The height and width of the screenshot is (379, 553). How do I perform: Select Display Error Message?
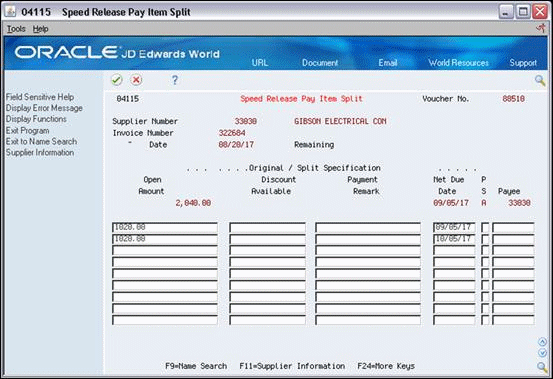44,108
